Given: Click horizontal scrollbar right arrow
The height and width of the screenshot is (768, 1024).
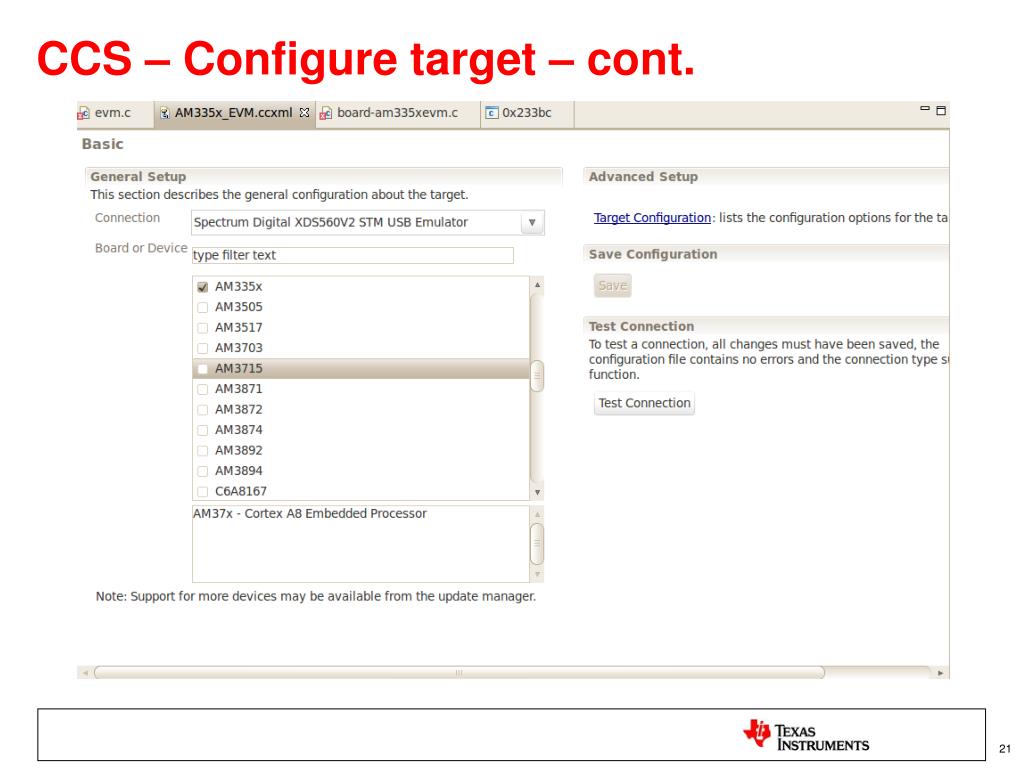Looking at the screenshot, I should (940, 672).
